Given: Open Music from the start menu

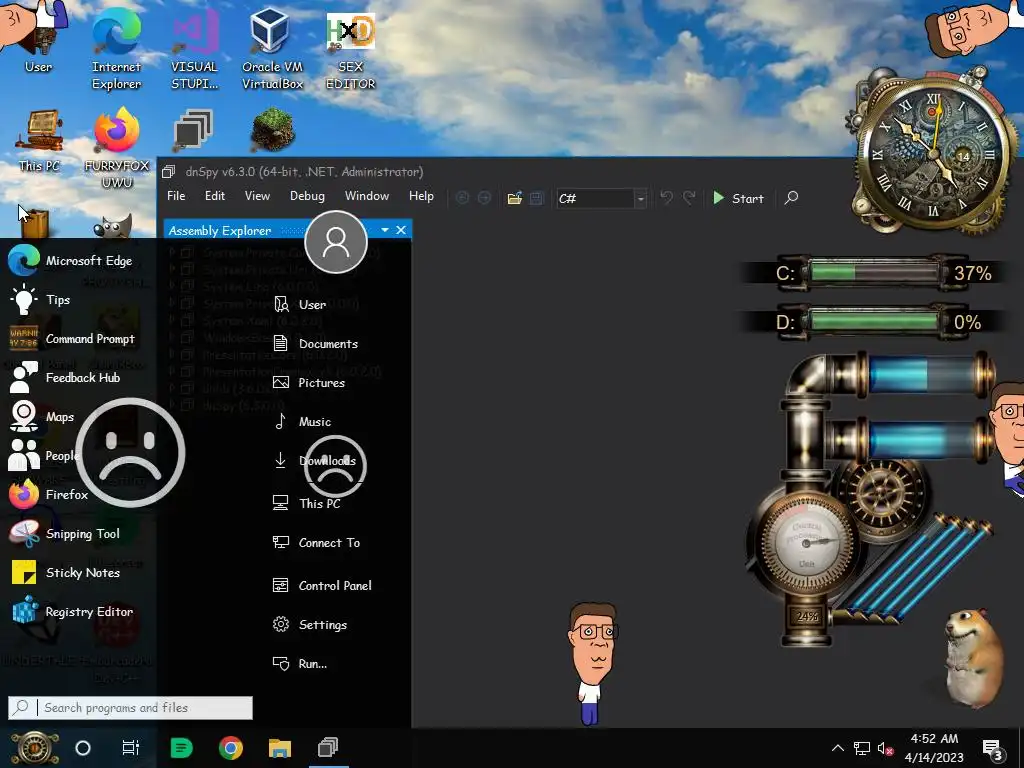Looking at the screenshot, I should click(x=302, y=422).
